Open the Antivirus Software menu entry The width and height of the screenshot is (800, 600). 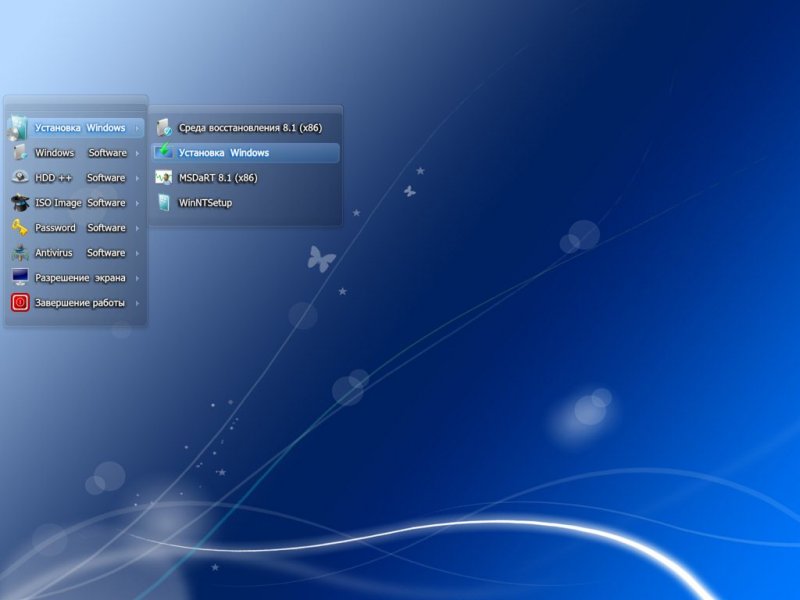tap(75, 253)
